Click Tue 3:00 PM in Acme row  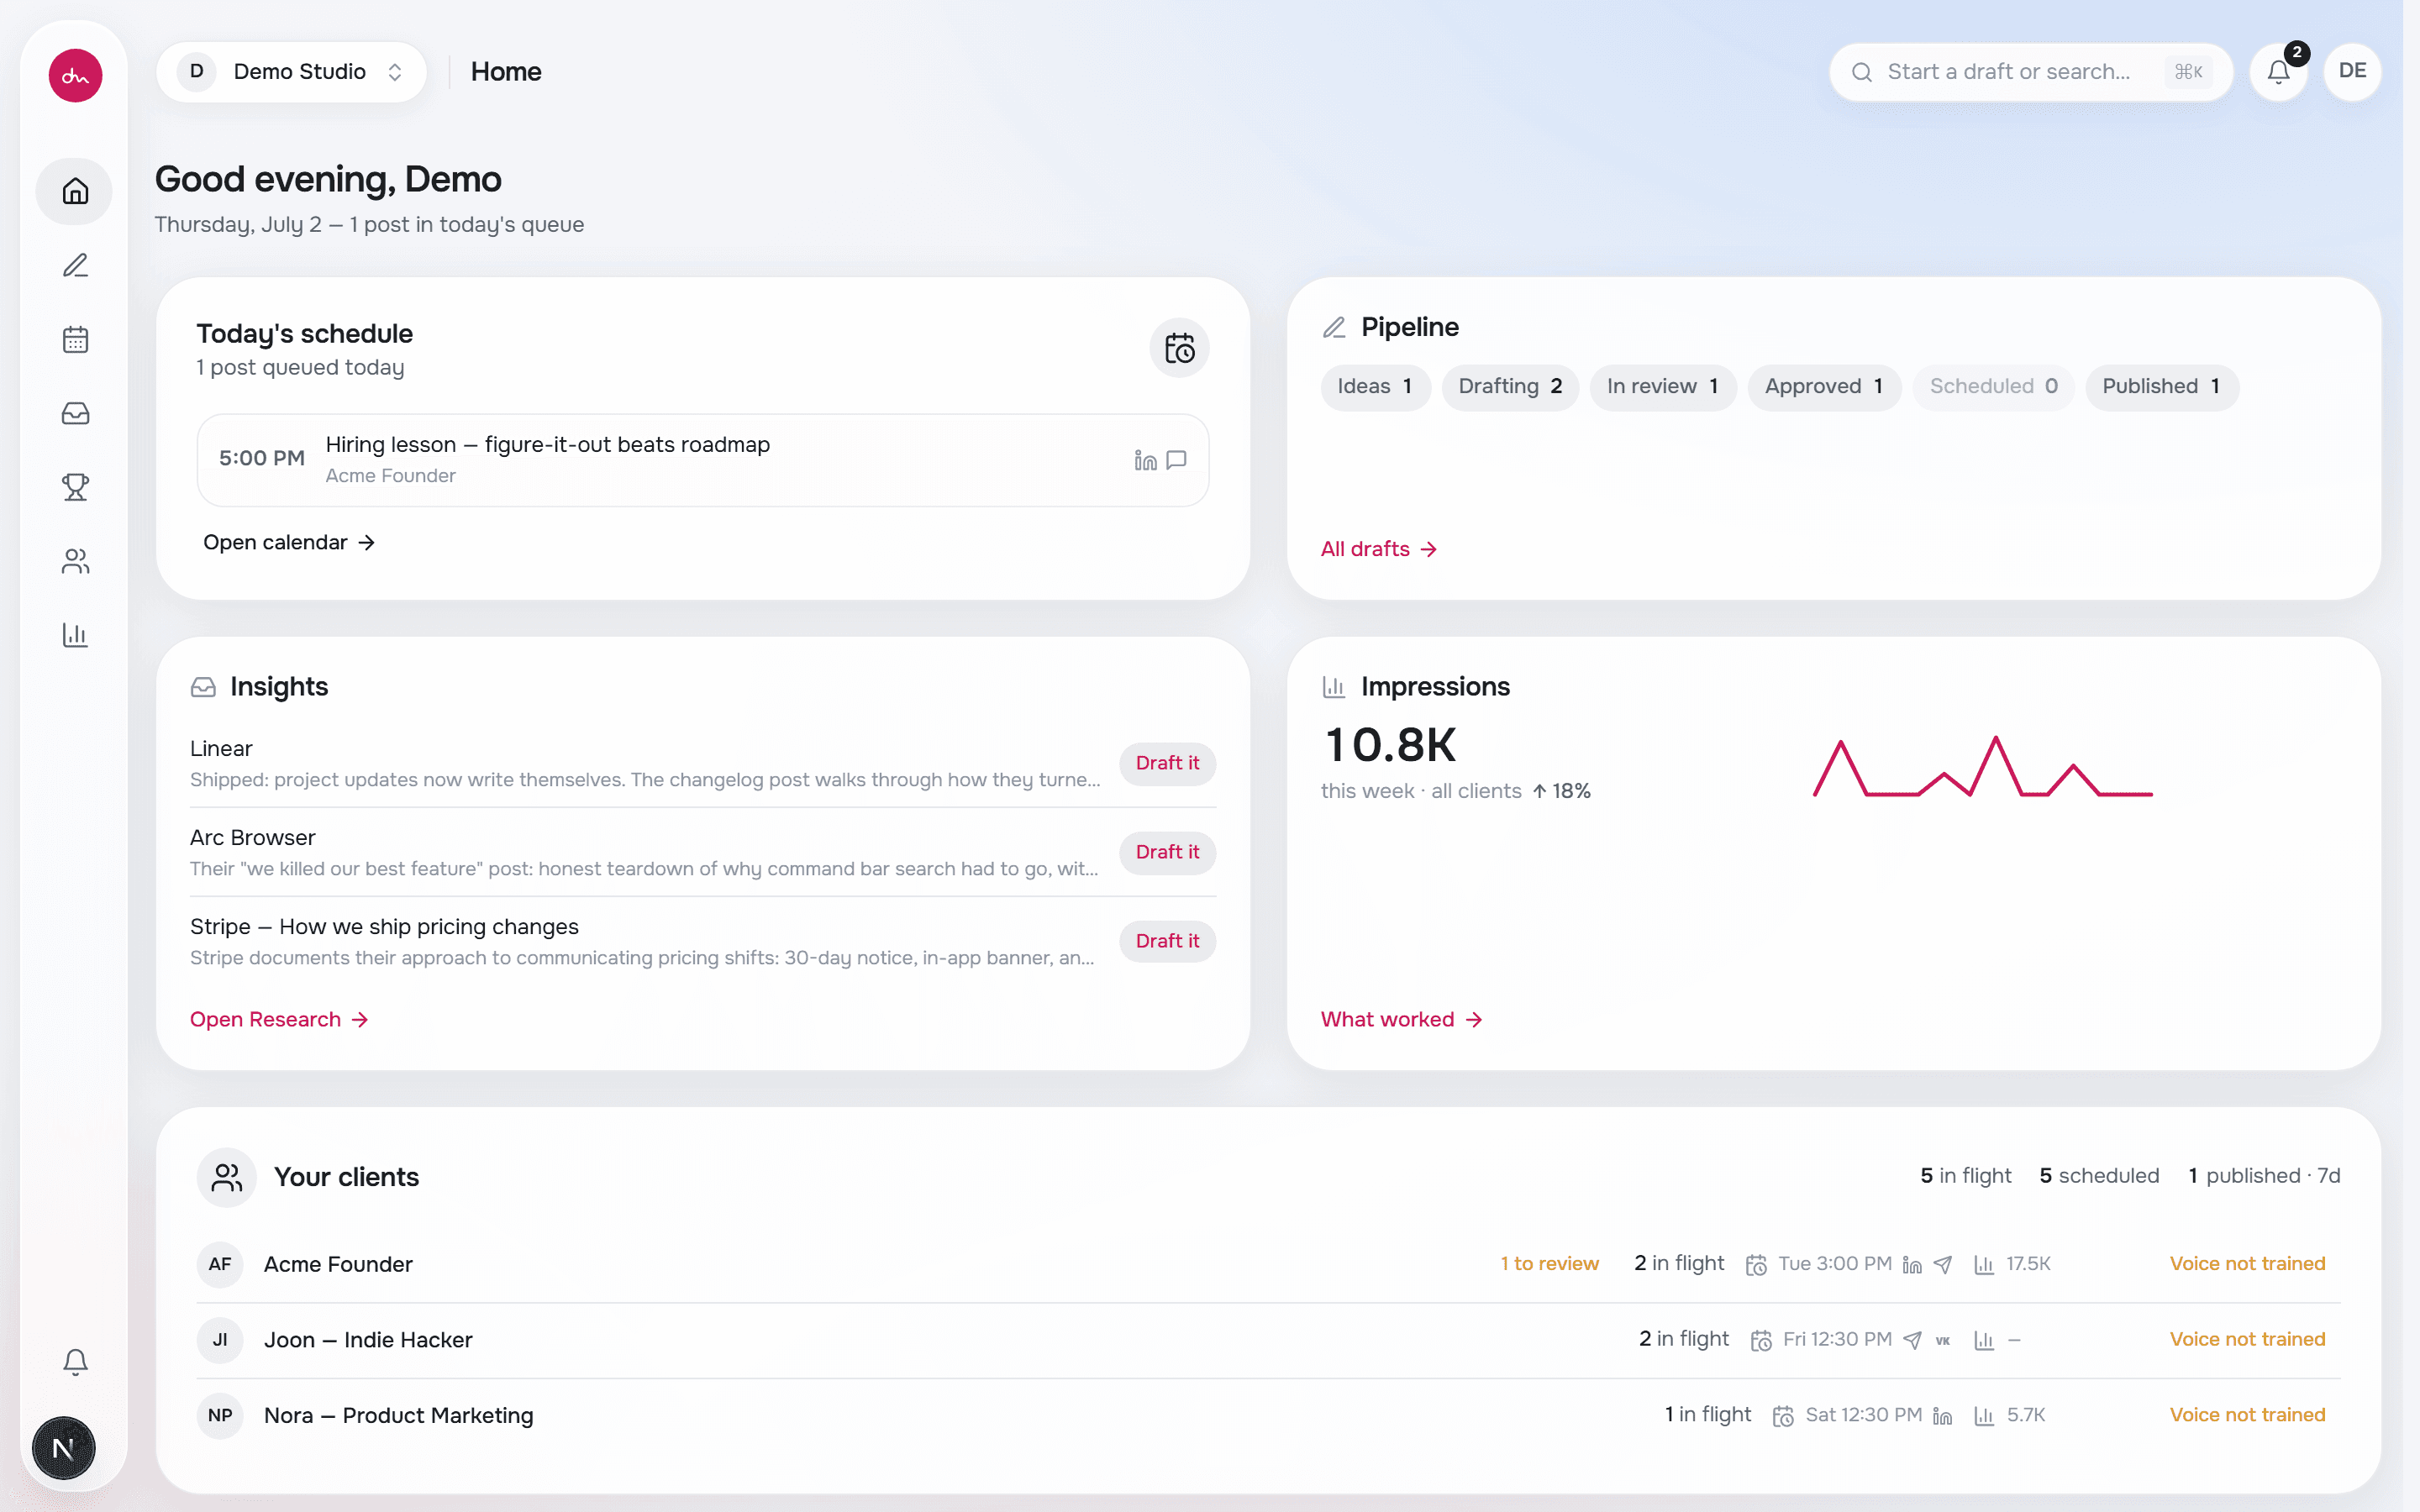pyautogui.click(x=1834, y=1264)
